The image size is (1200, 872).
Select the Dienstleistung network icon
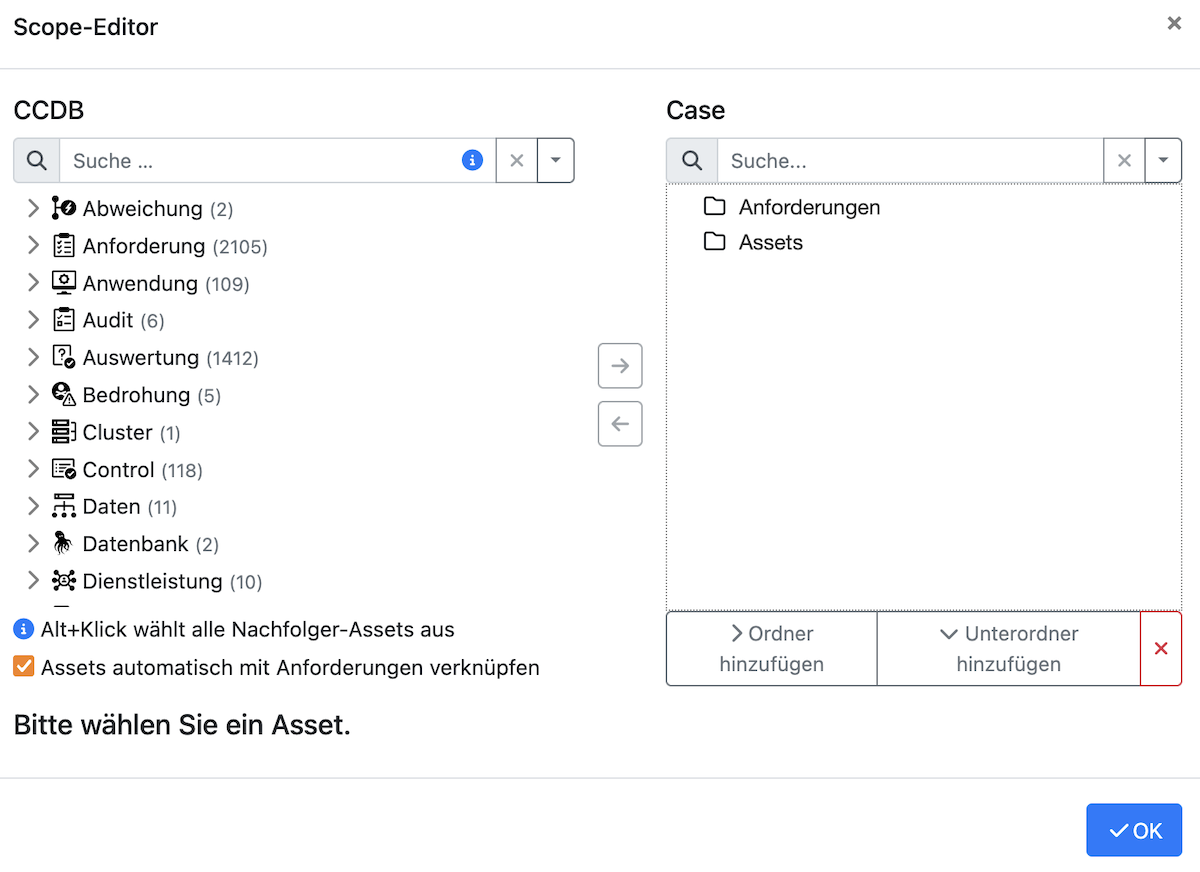(x=62, y=581)
